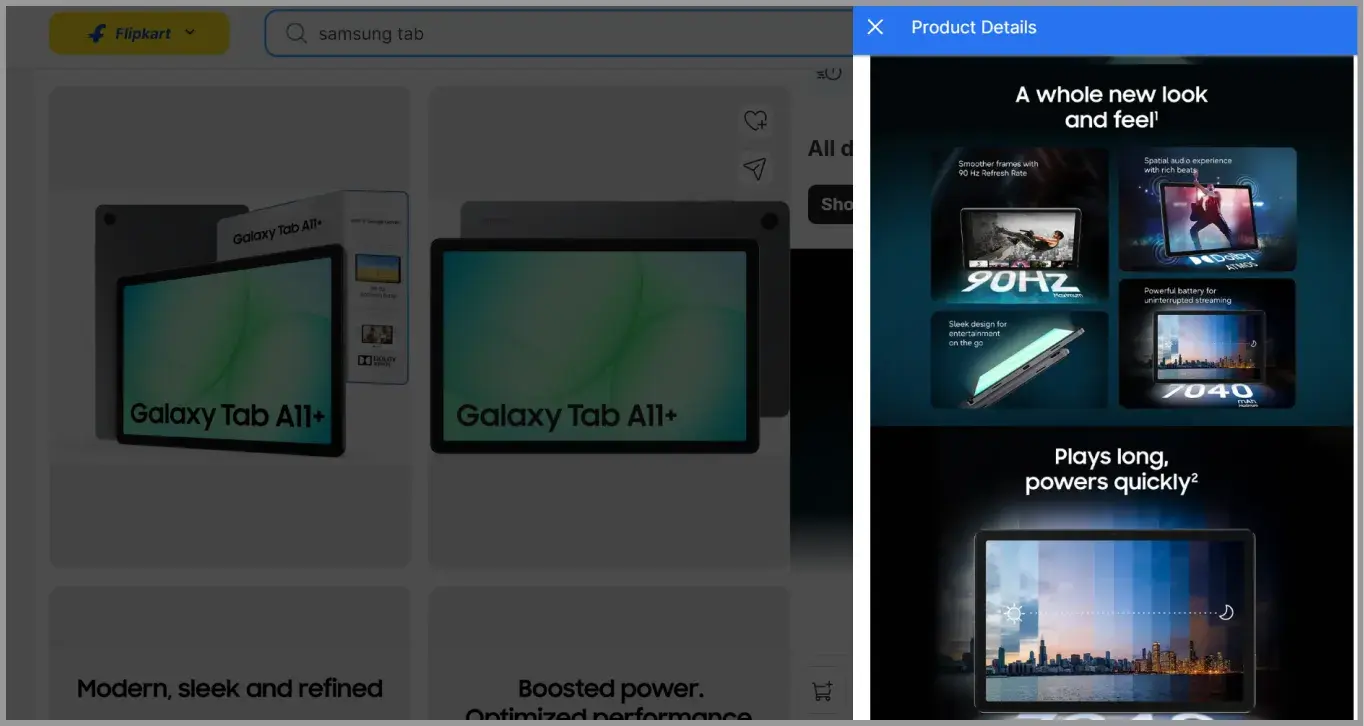Click the 7040 mAh battery tile
Screen dimensions: 1364x726
1207,343
